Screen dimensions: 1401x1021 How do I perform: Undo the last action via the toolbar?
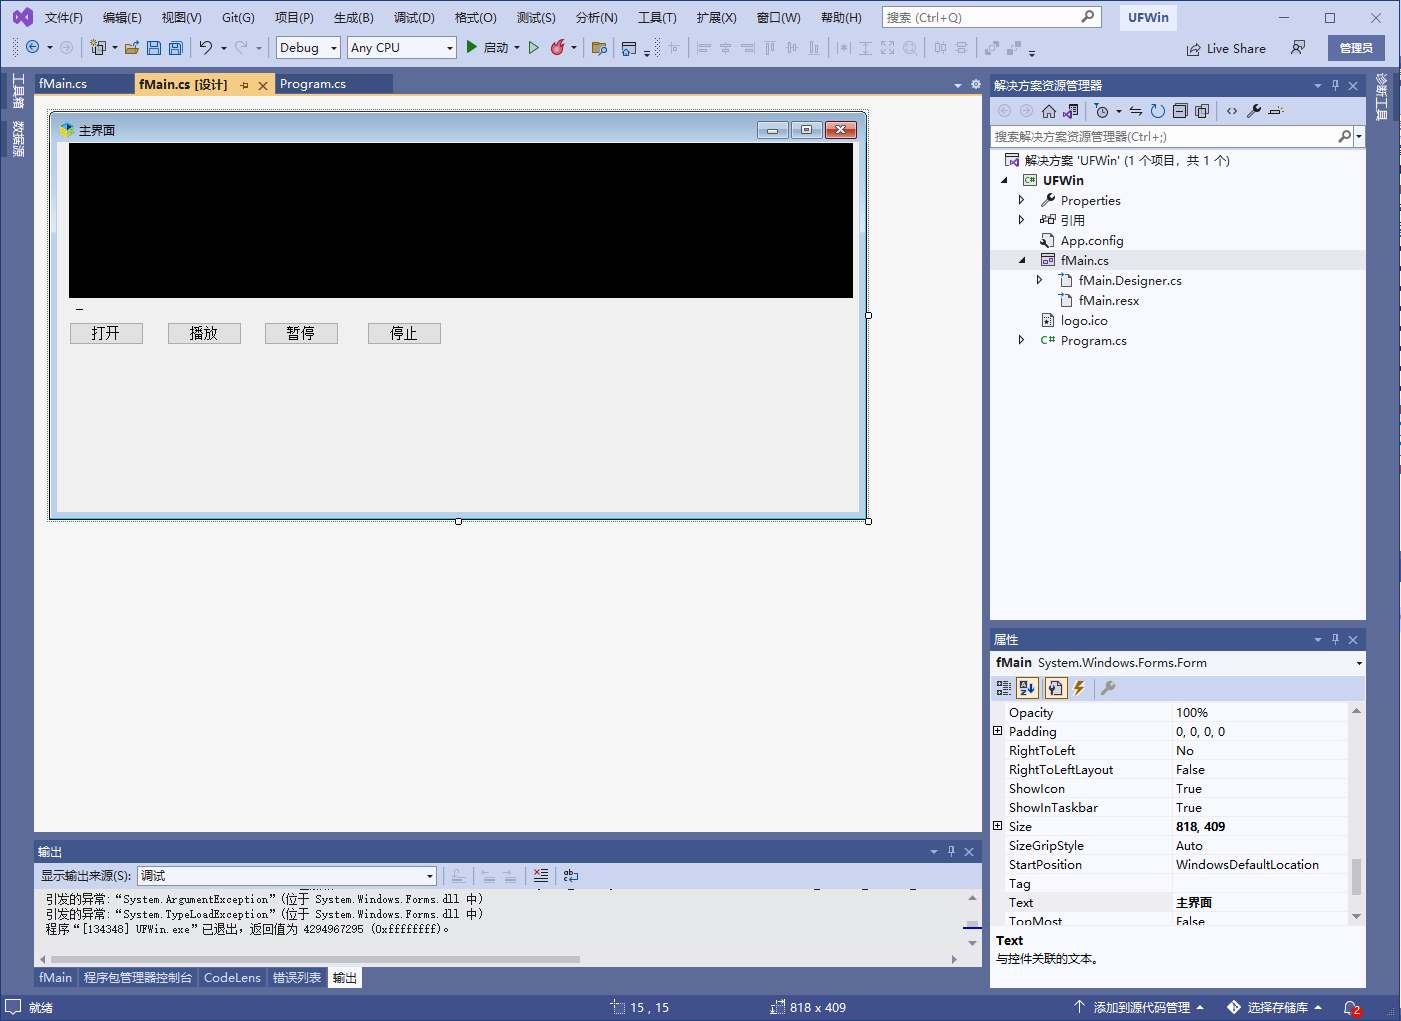coord(206,47)
